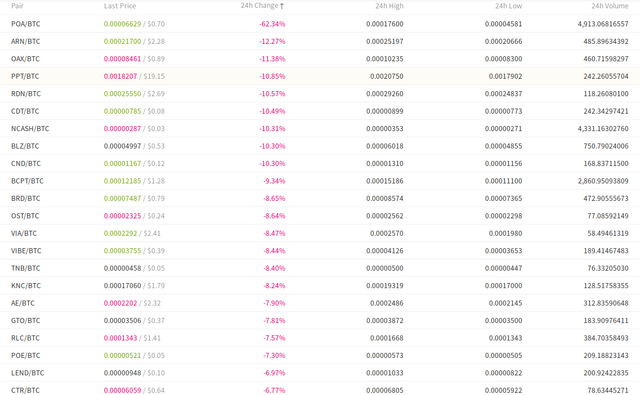Open the VIBE/BTC pair
The image size is (640, 395).
(x=26, y=251)
